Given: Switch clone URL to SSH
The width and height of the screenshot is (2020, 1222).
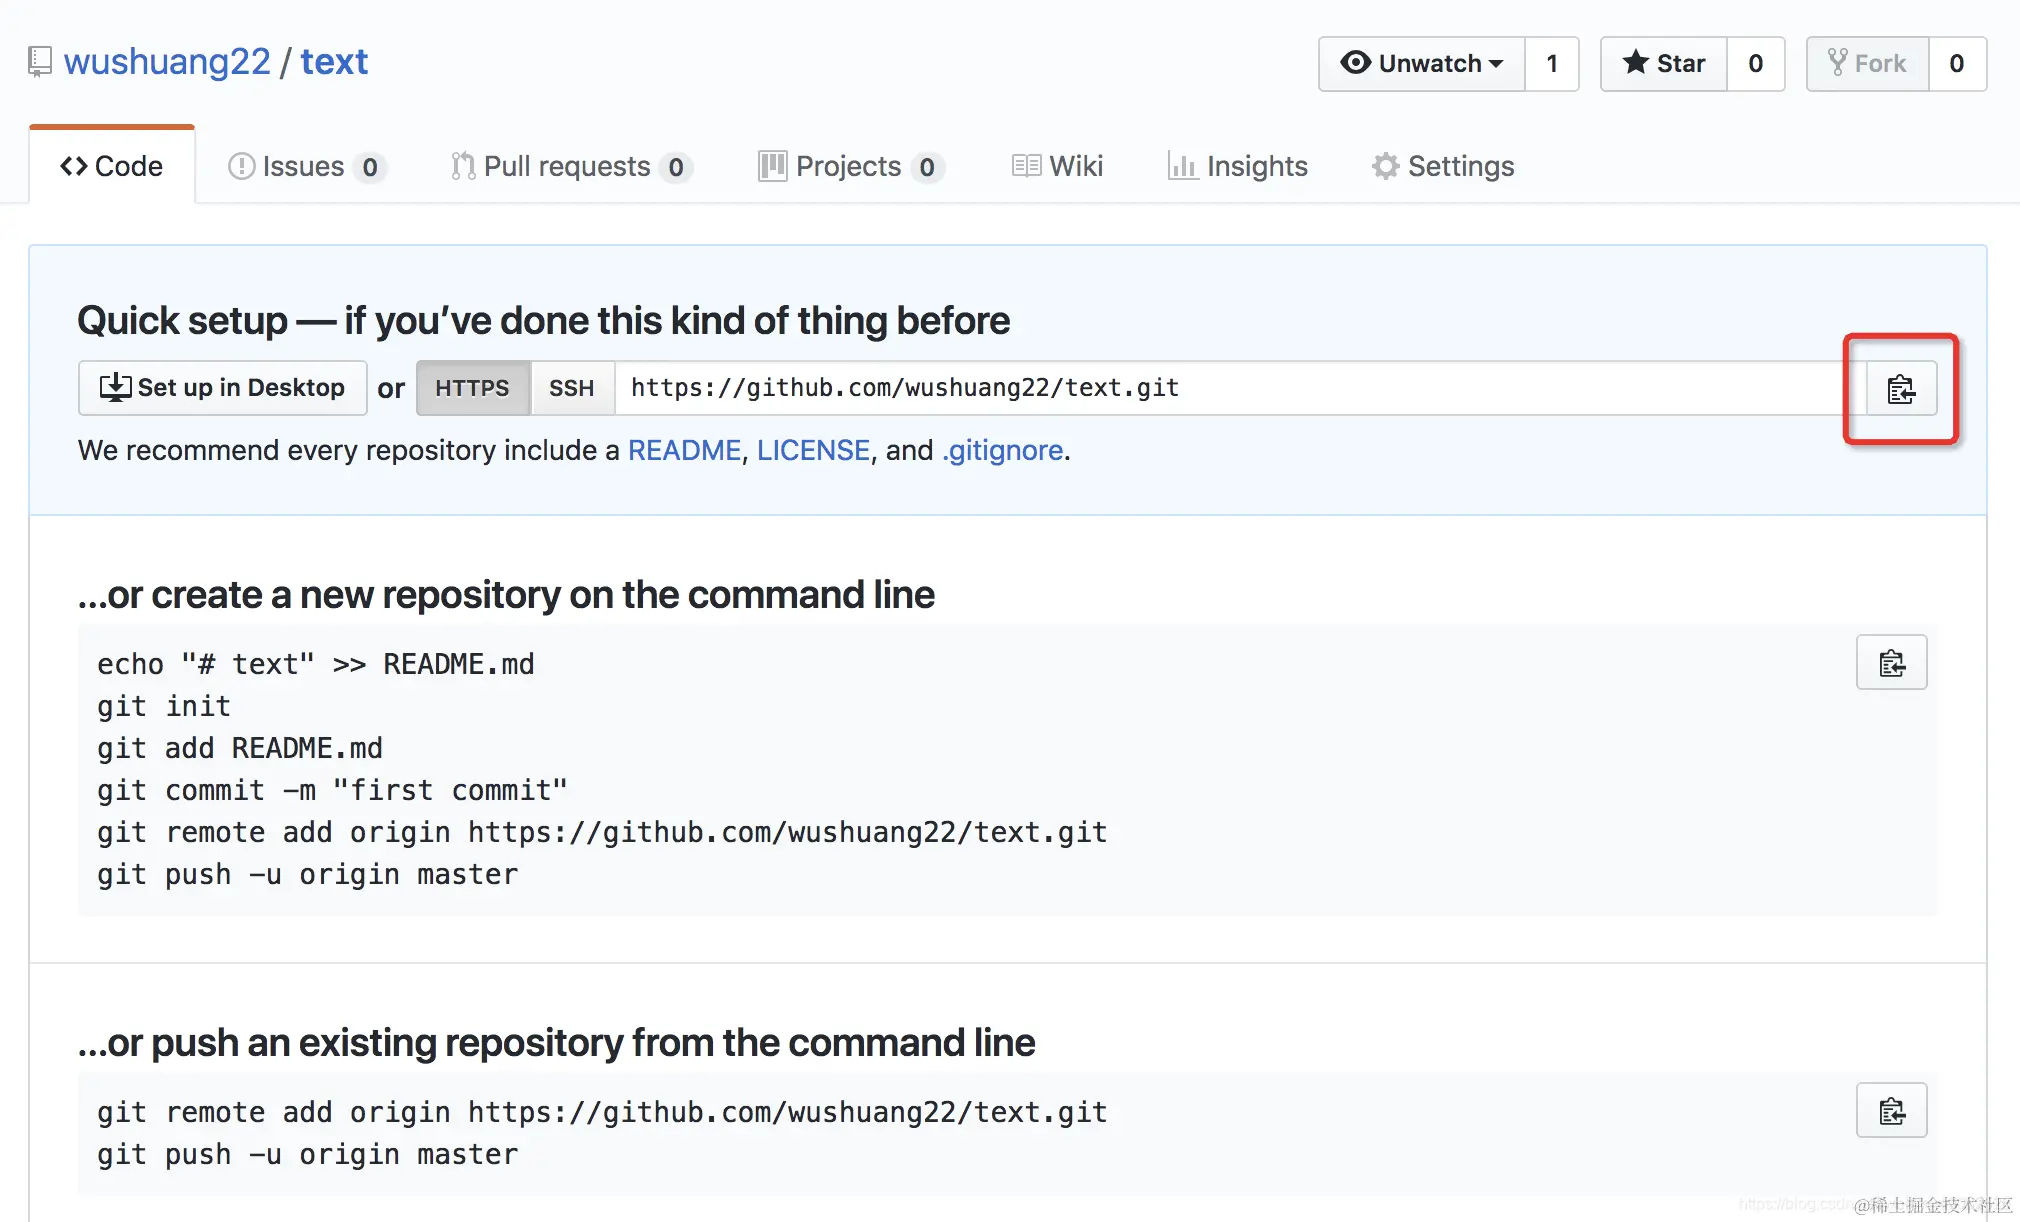Looking at the screenshot, I should click(x=571, y=388).
